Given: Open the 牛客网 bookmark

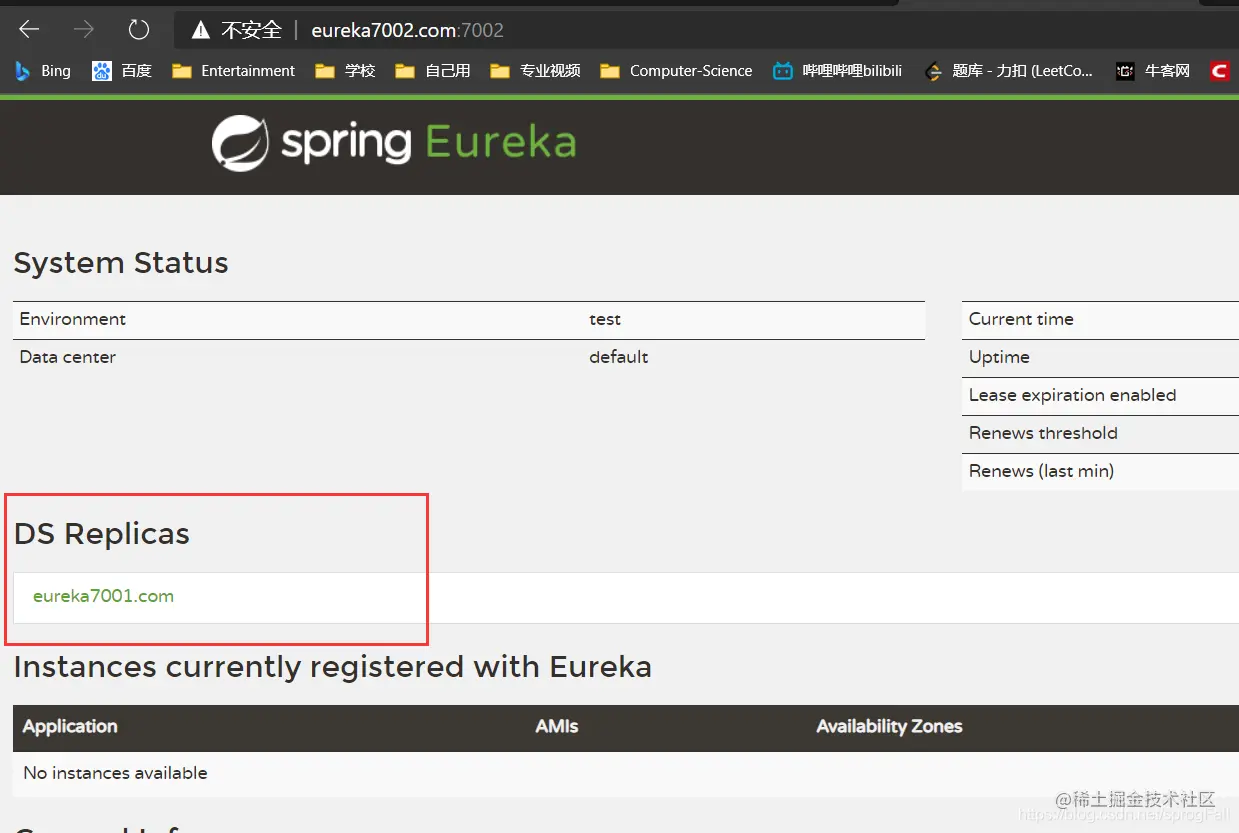Looking at the screenshot, I should point(1153,71).
